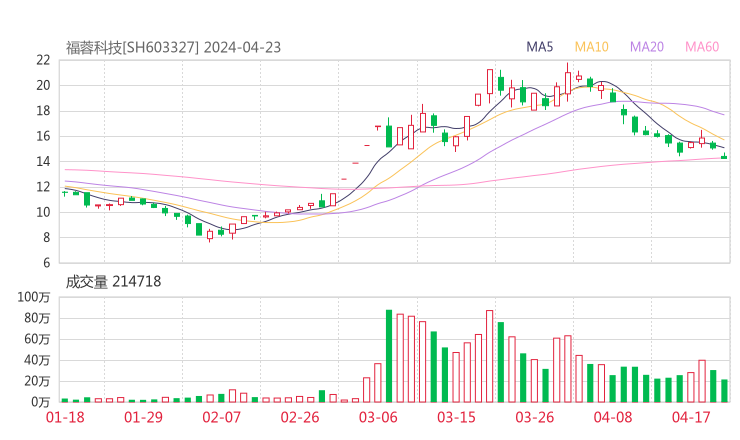This screenshot has width=740, height=440.
Task: Click the 成交量 214718 volume label
Action: tap(113, 282)
